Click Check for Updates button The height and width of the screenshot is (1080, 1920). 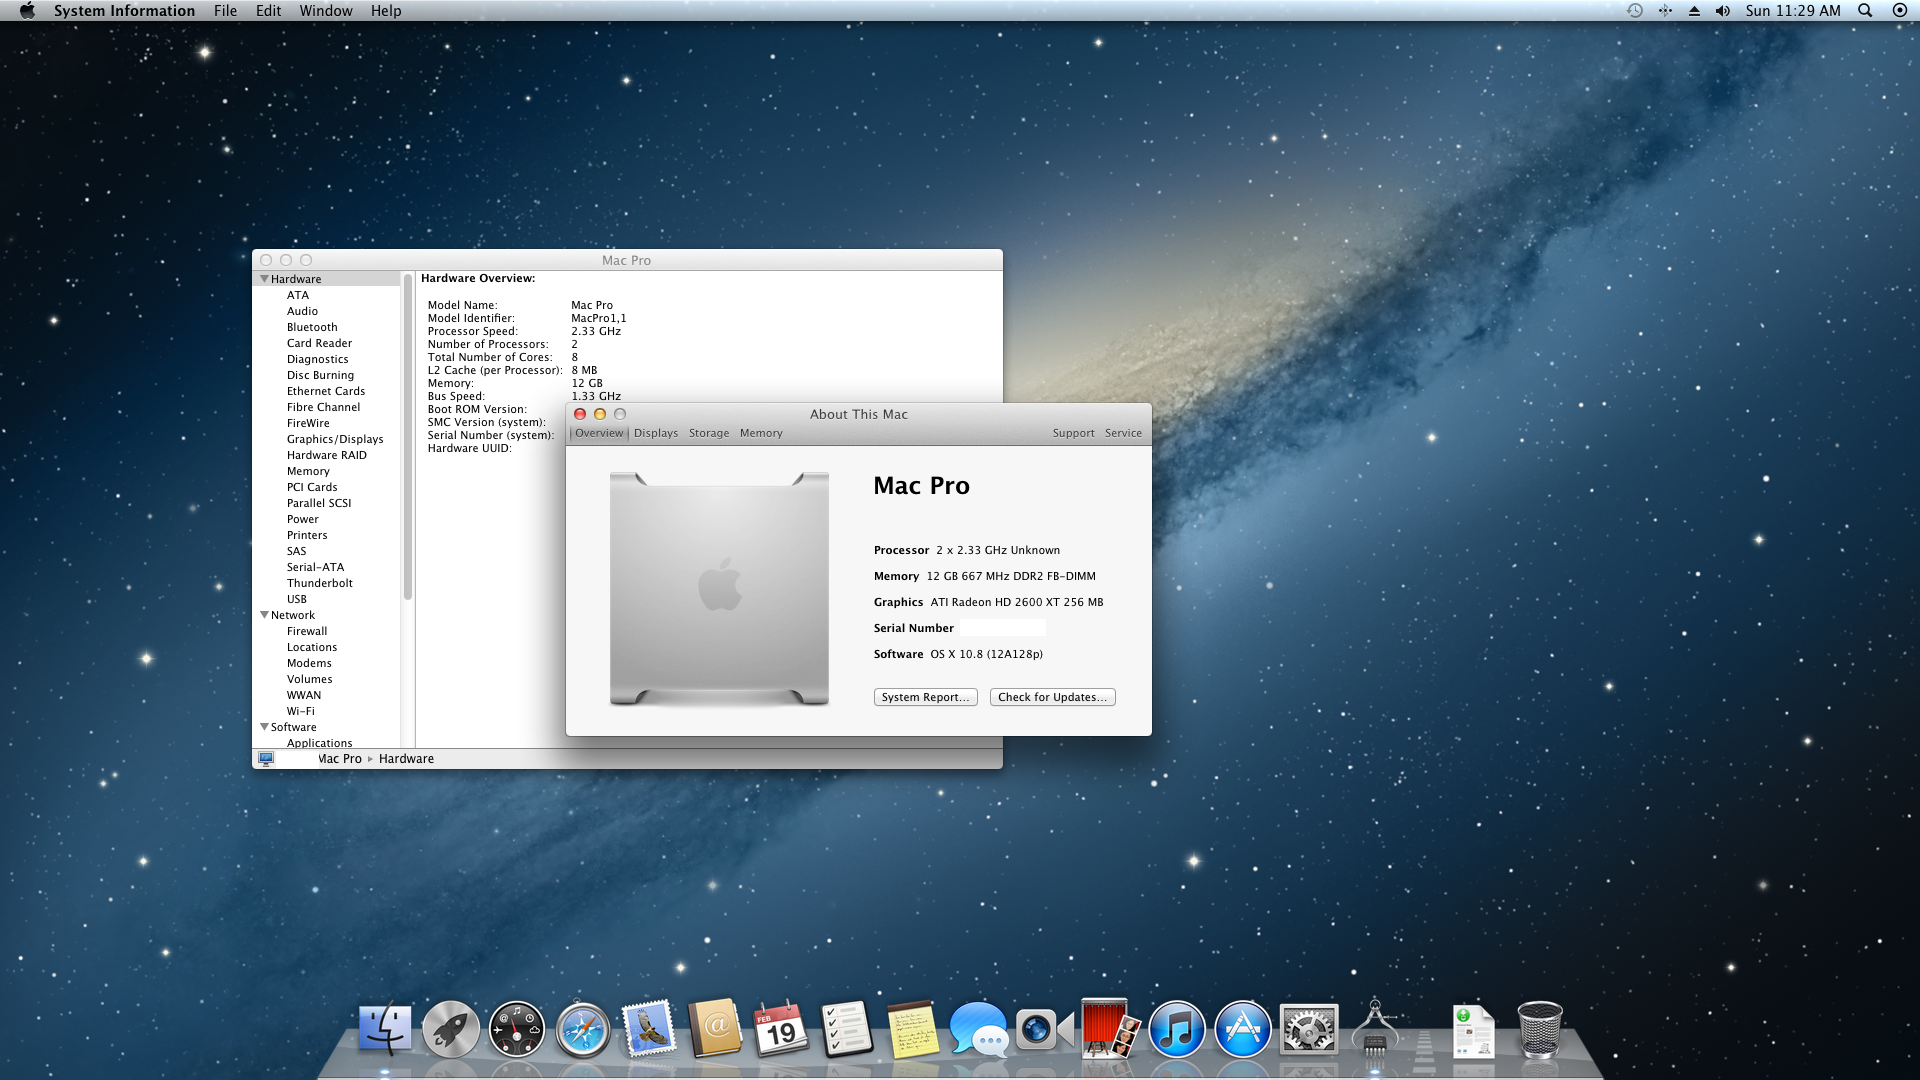click(1052, 697)
